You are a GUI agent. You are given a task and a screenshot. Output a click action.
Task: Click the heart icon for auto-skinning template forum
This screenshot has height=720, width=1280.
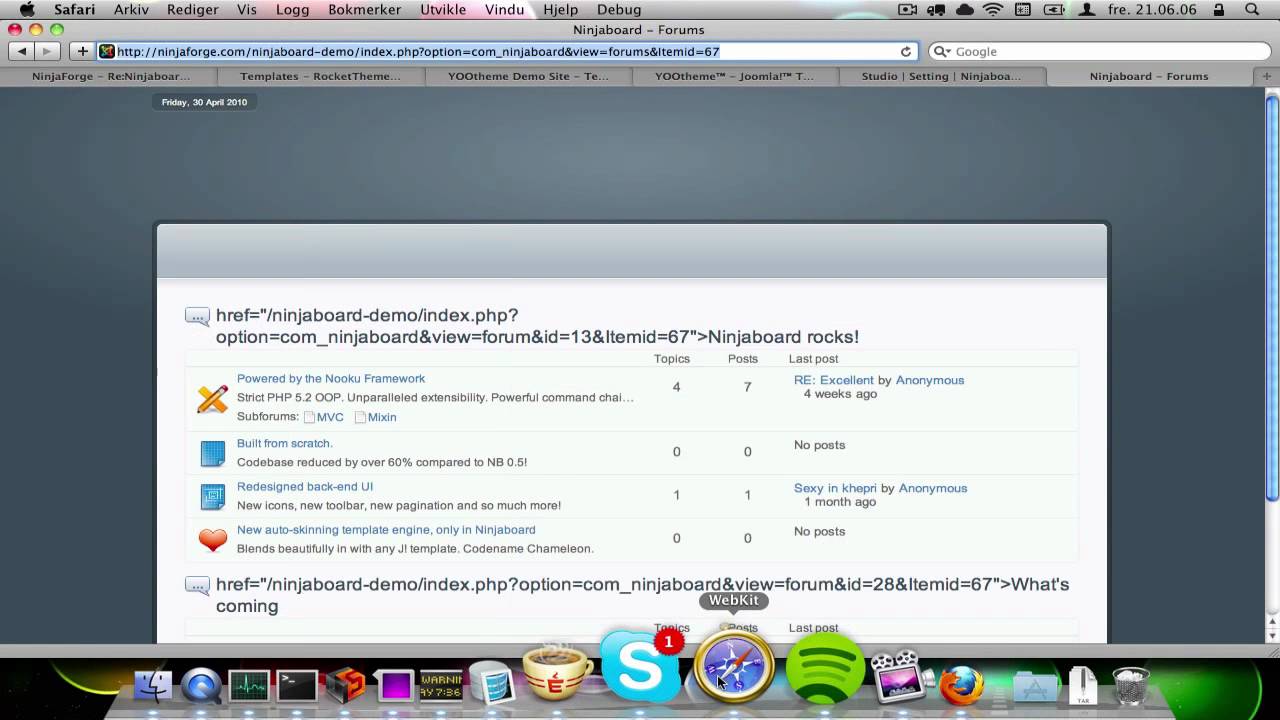213,540
